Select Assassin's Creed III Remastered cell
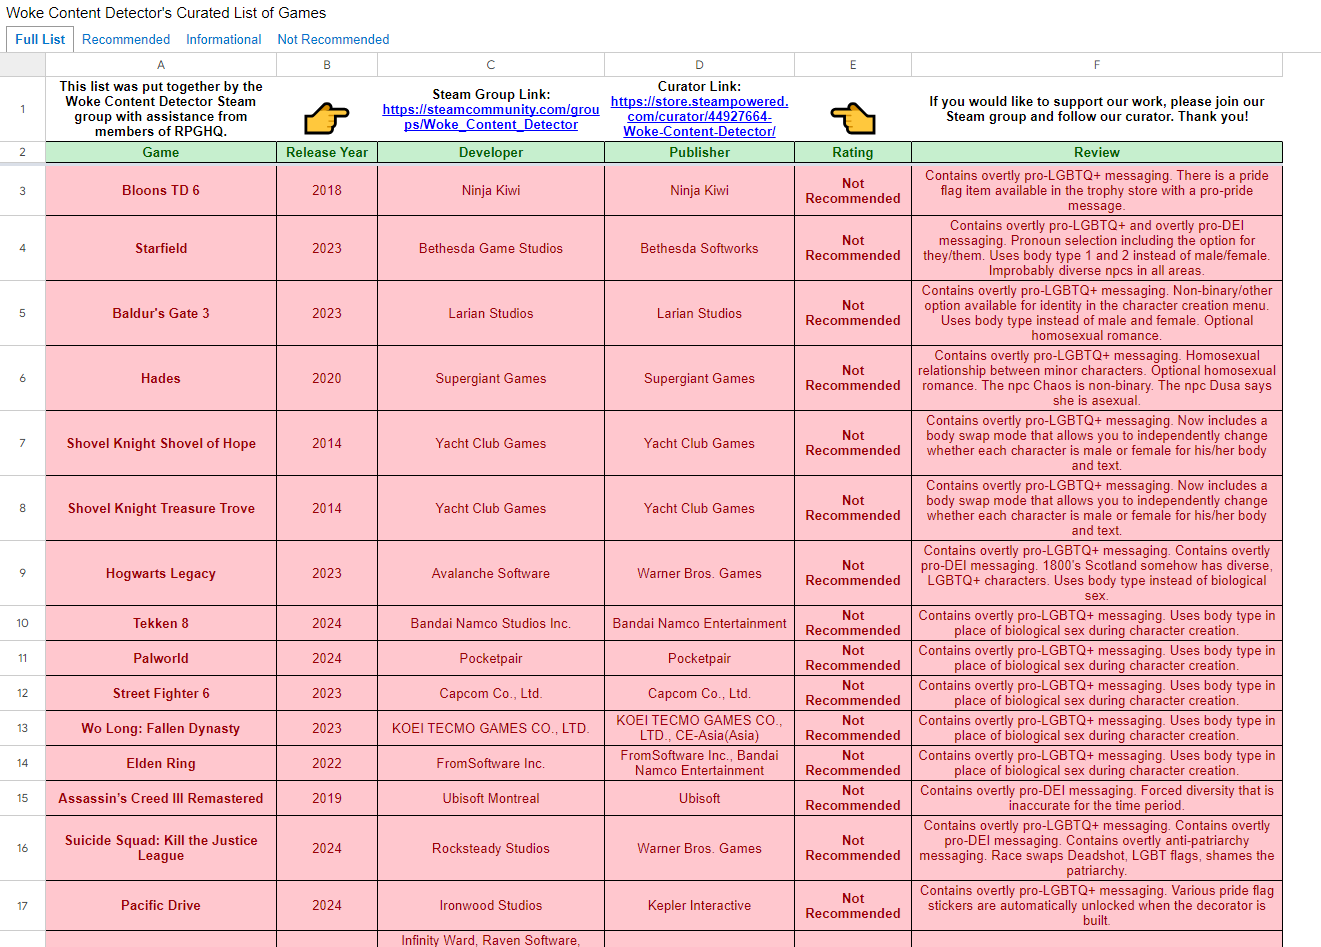The height and width of the screenshot is (947, 1321). (161, 798)
